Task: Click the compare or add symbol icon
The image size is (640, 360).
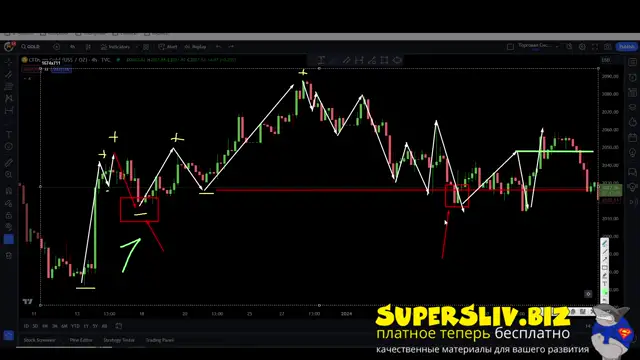Action: pyautogui.click(x=56, y=47)
